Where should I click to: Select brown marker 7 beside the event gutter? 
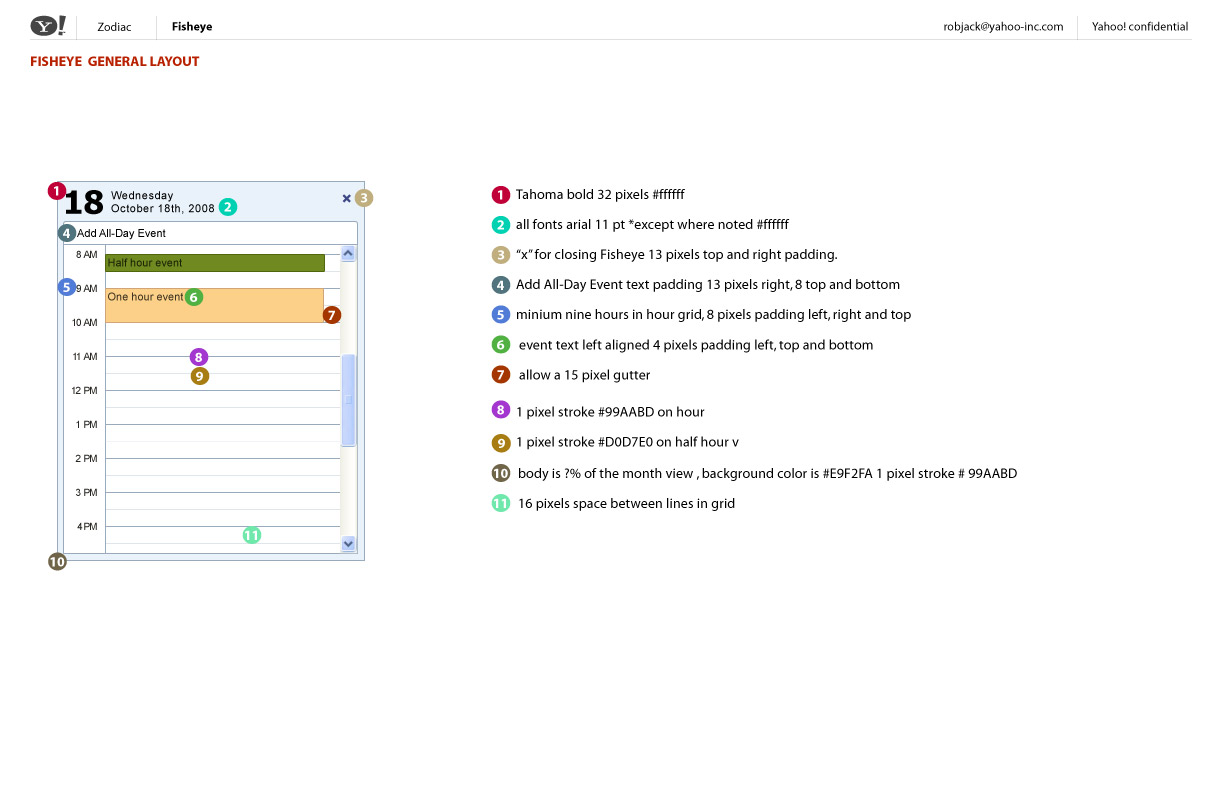(x=332, y=315)
